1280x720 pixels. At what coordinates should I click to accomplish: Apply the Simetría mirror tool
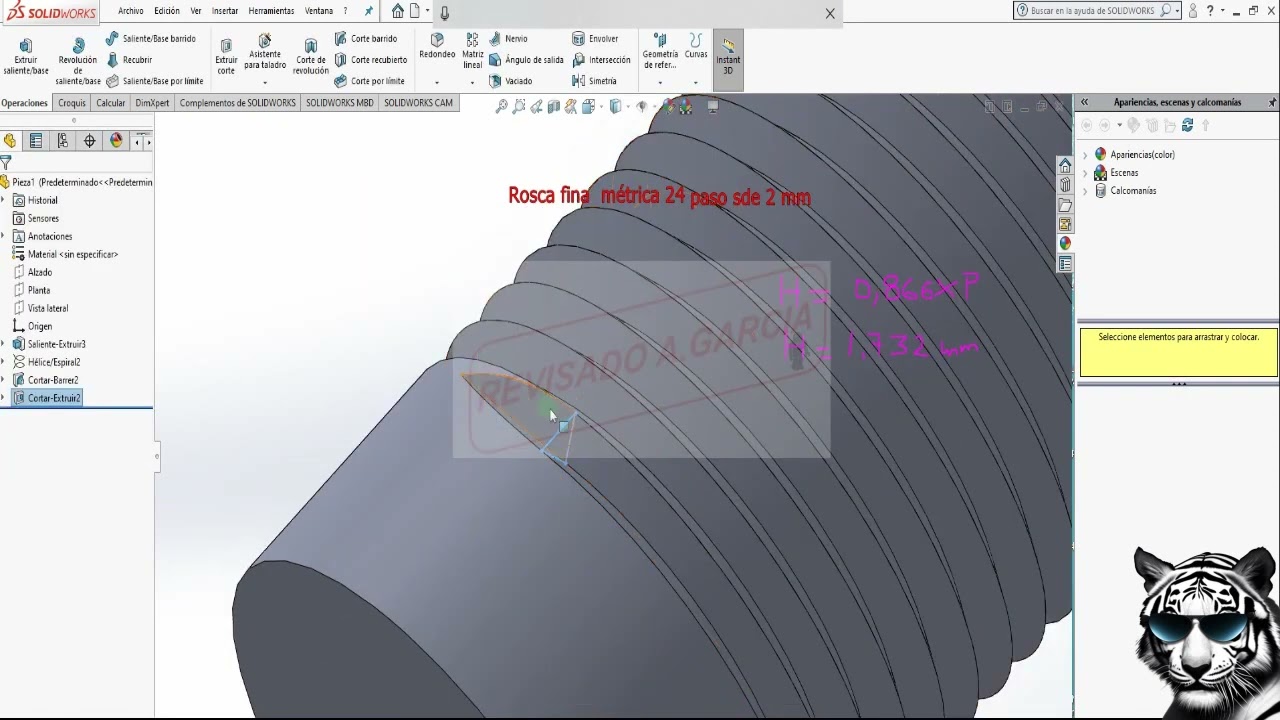pos(594,81)
